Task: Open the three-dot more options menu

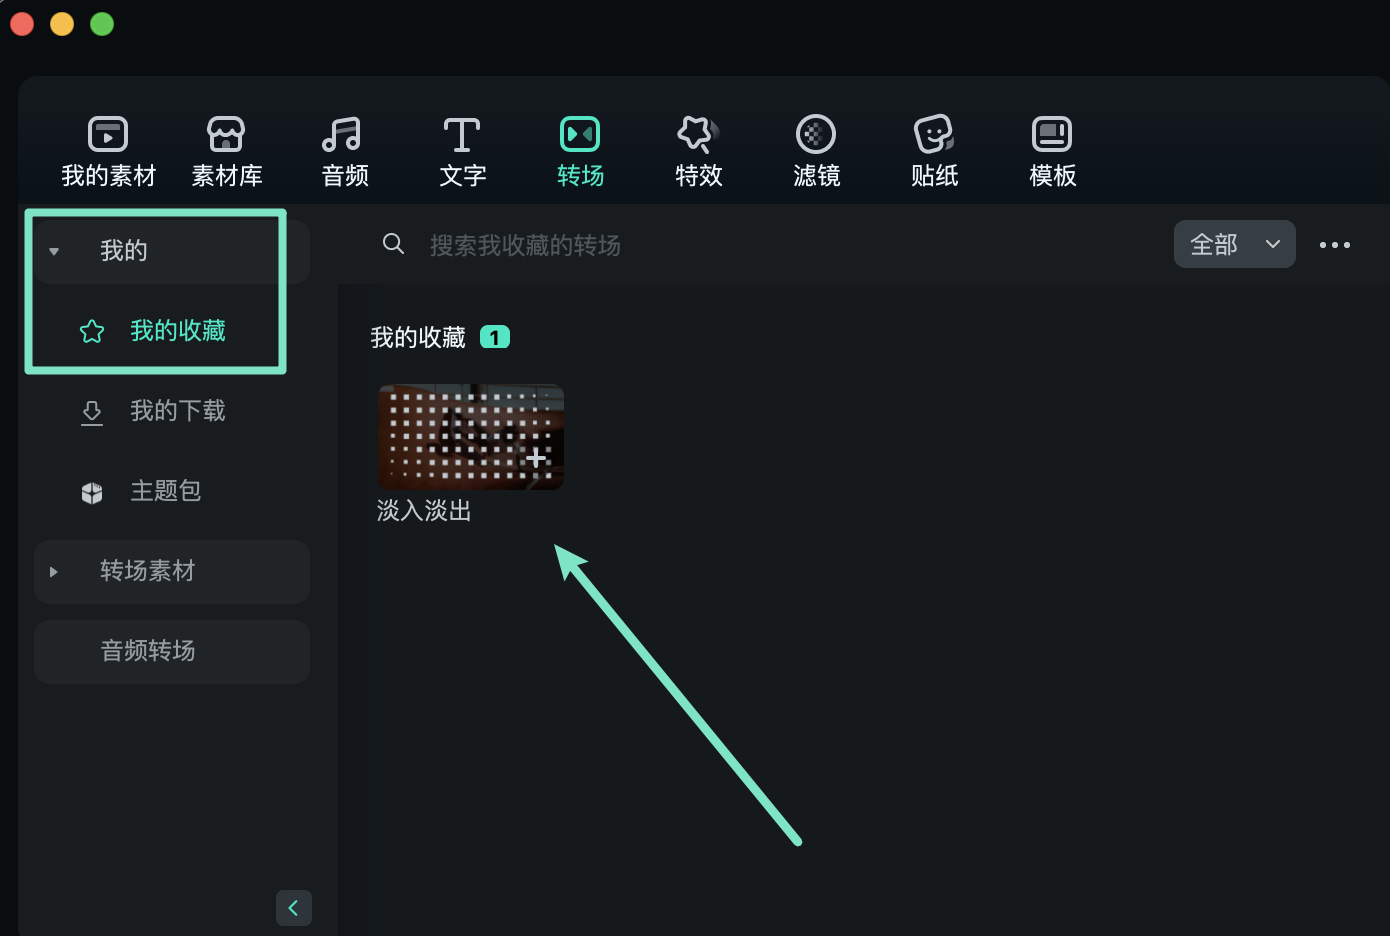Action: coord(1335,243)
